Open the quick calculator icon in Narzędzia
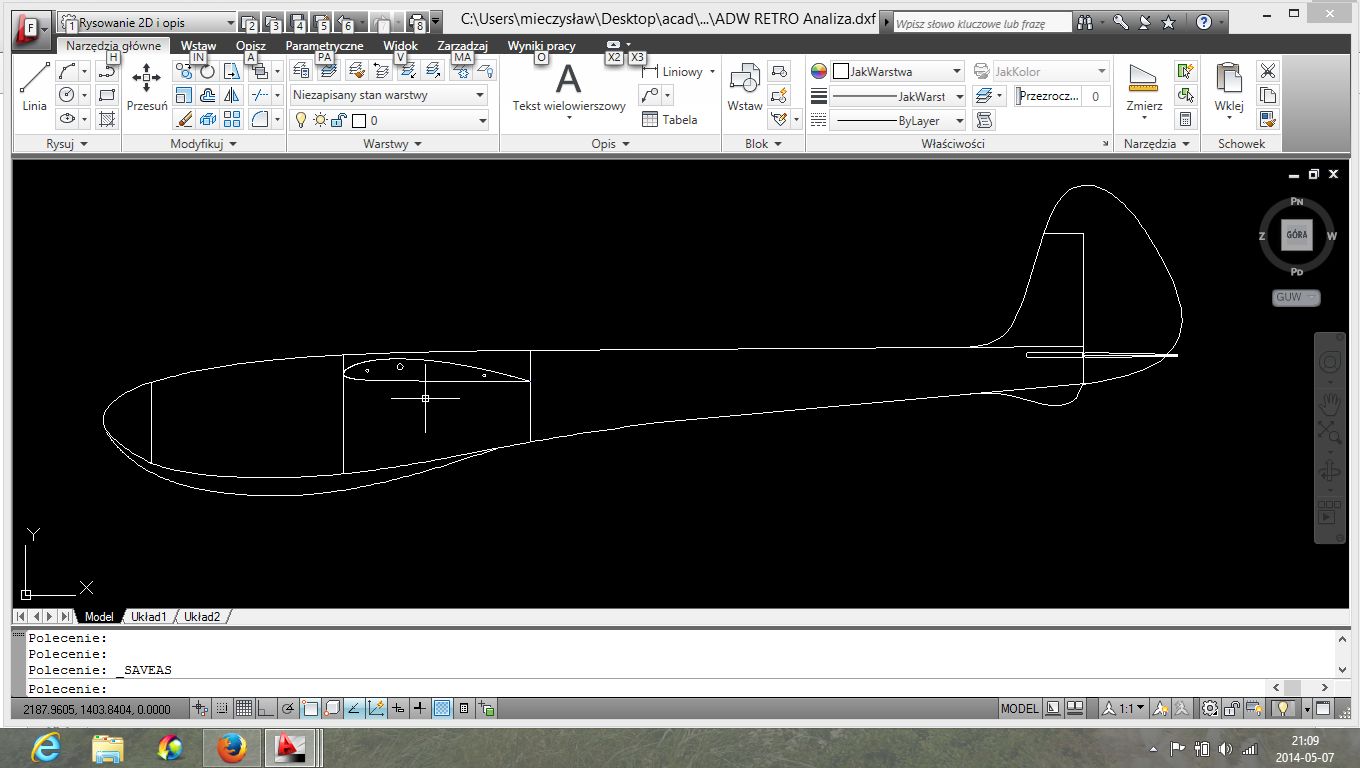The width and height of the screenshot is (1360, 768). [1186, 120]
